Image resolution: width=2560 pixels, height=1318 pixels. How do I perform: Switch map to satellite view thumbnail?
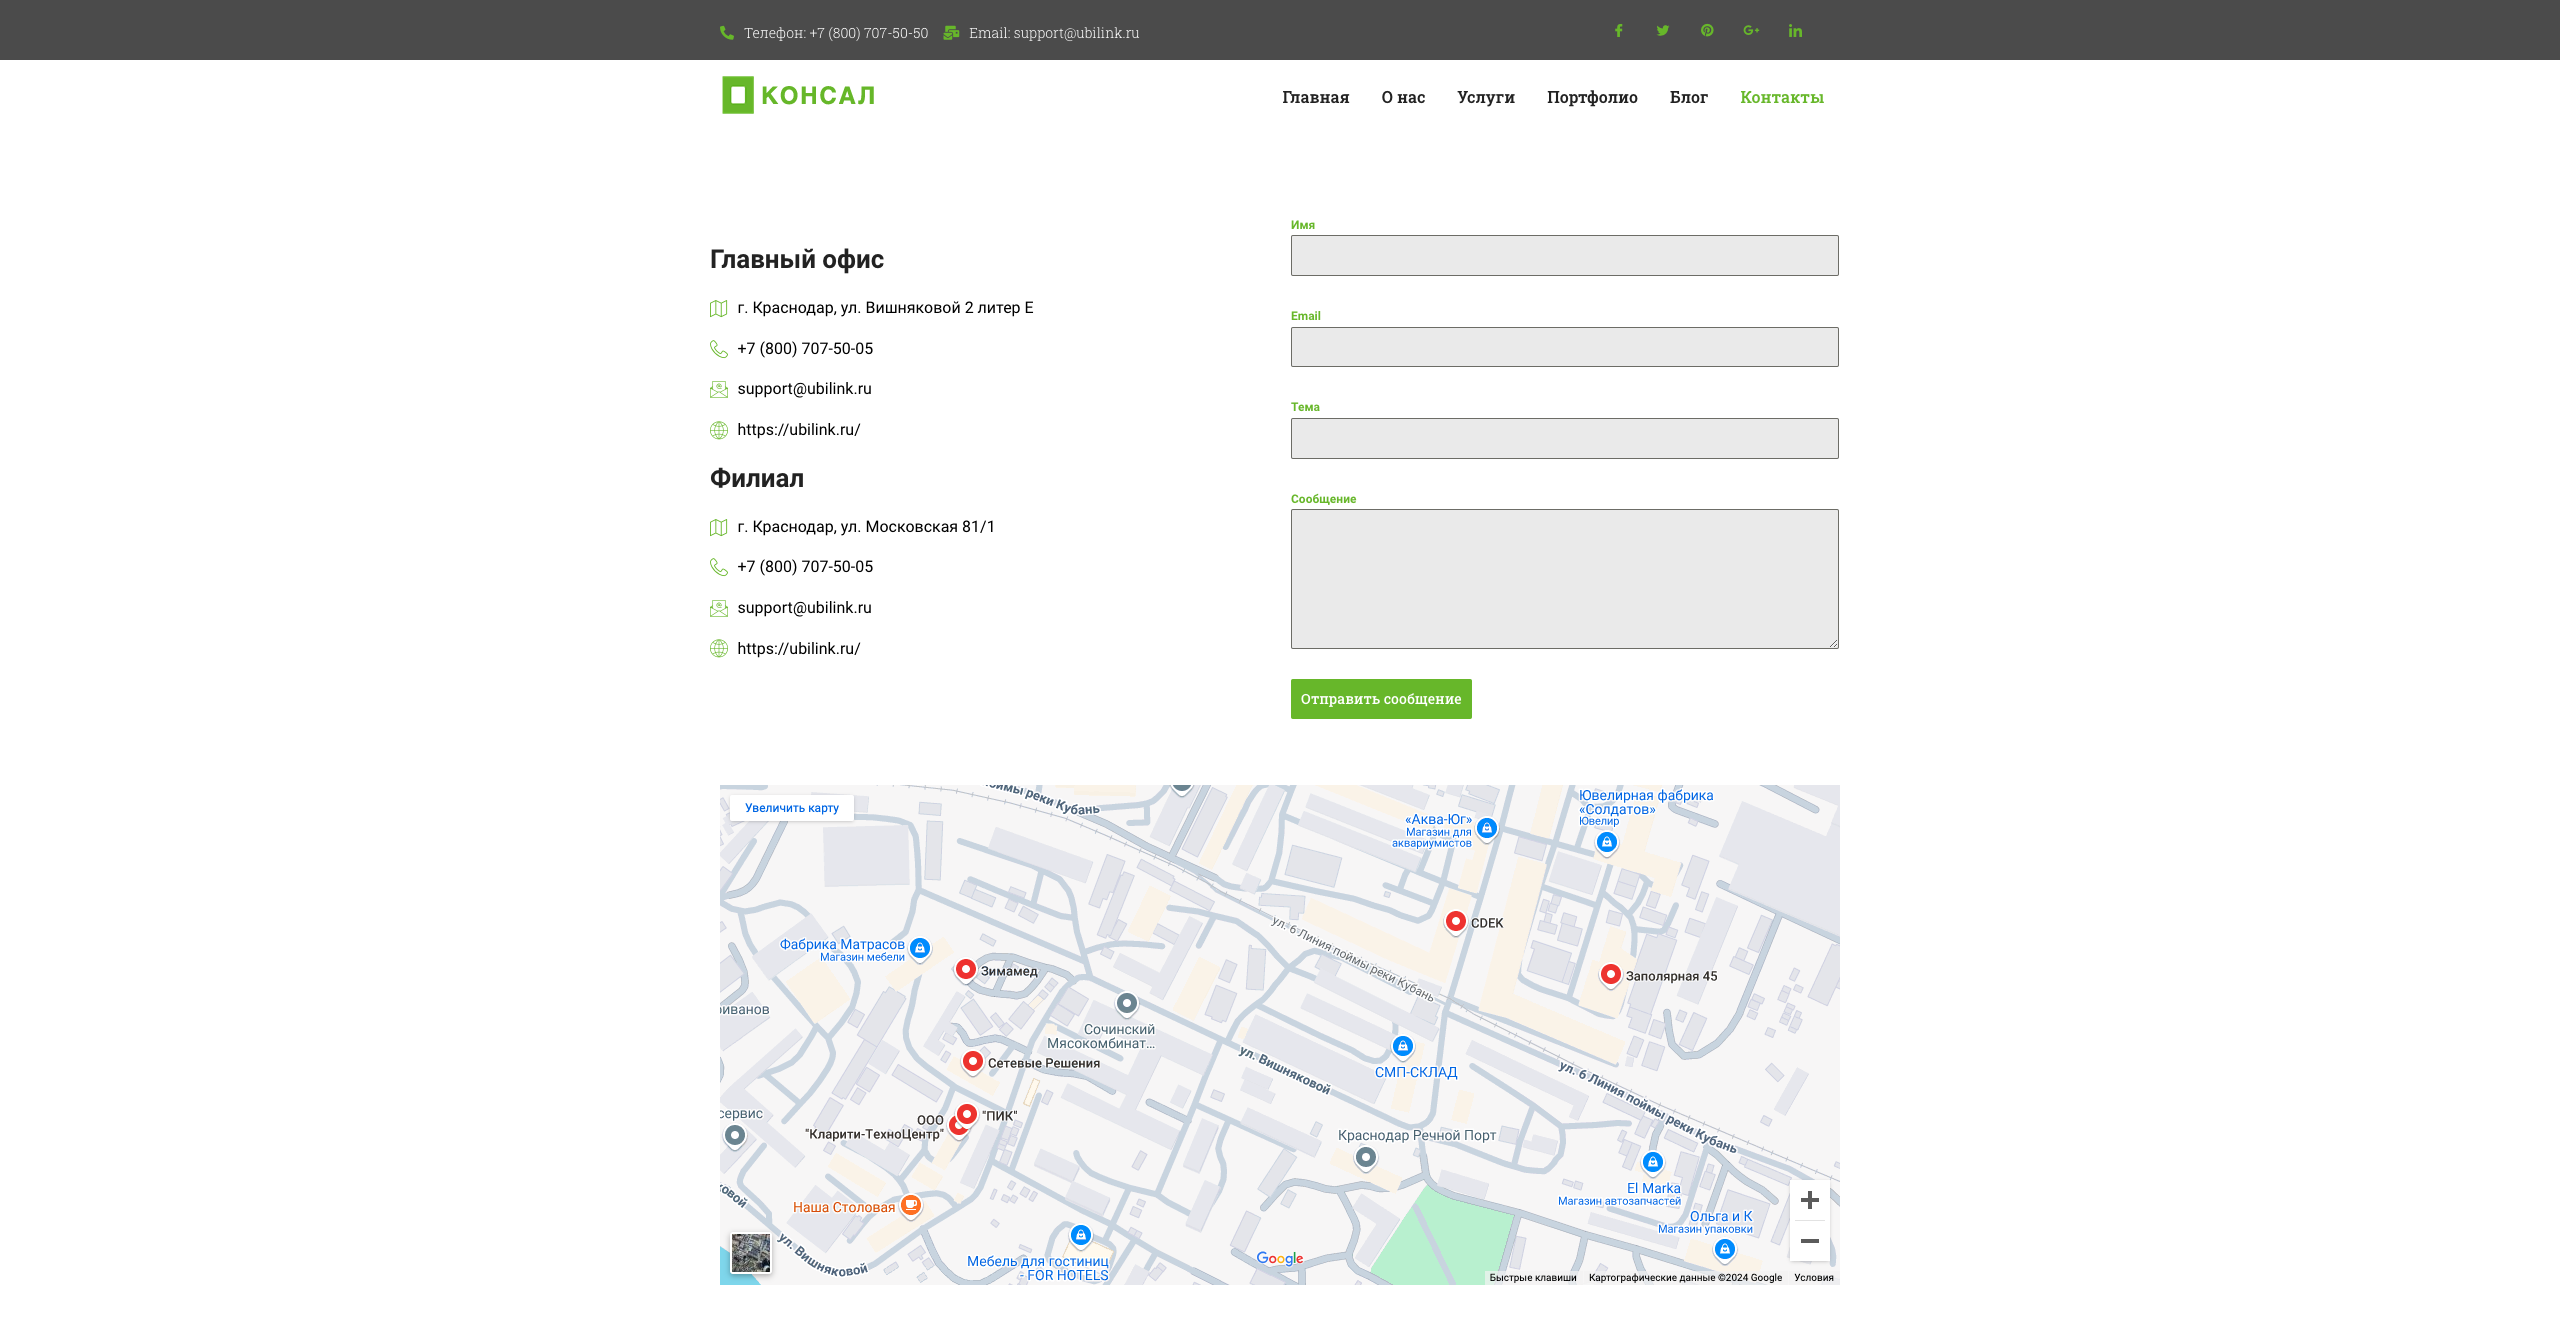(x=750, y=1253)
